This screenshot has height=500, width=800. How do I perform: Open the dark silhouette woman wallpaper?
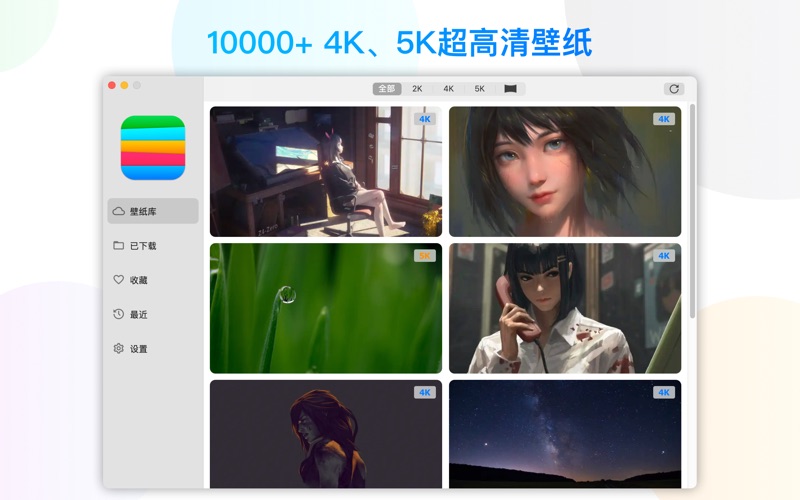pos(326,434)
